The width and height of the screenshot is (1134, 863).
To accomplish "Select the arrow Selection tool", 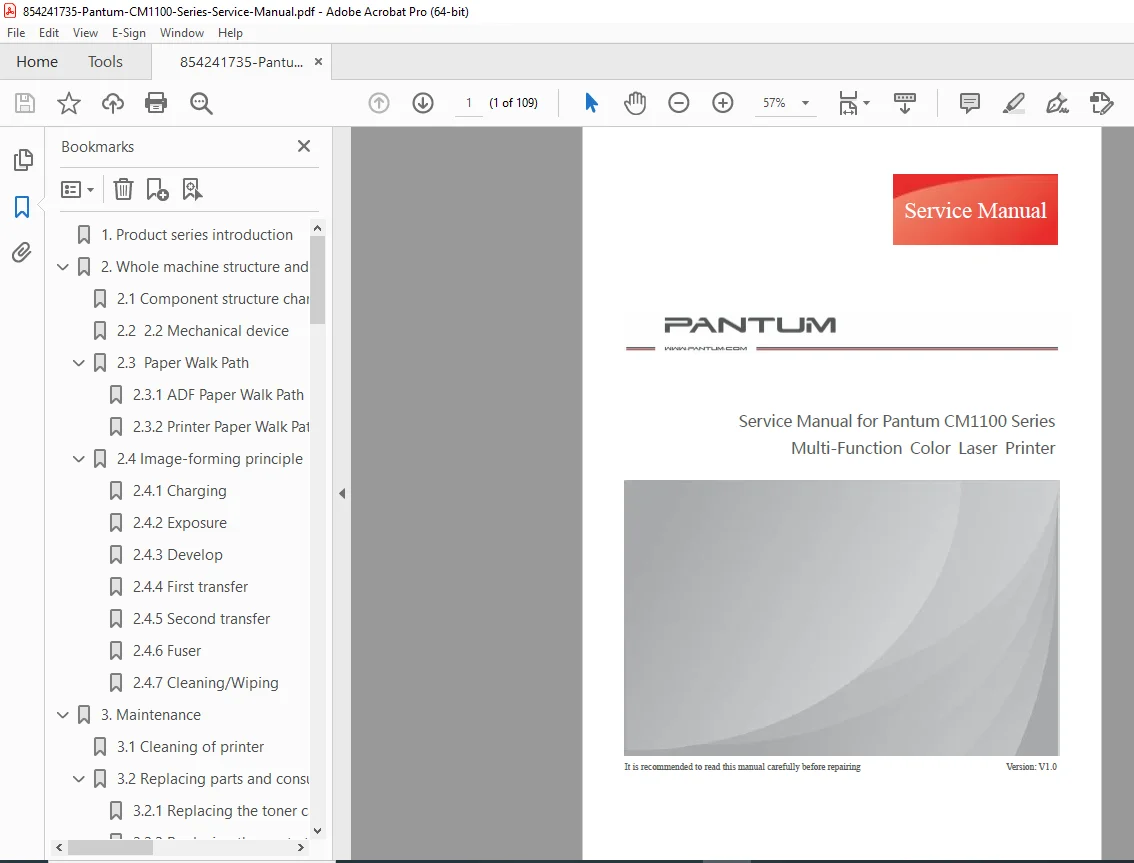I will coord(591,103).
